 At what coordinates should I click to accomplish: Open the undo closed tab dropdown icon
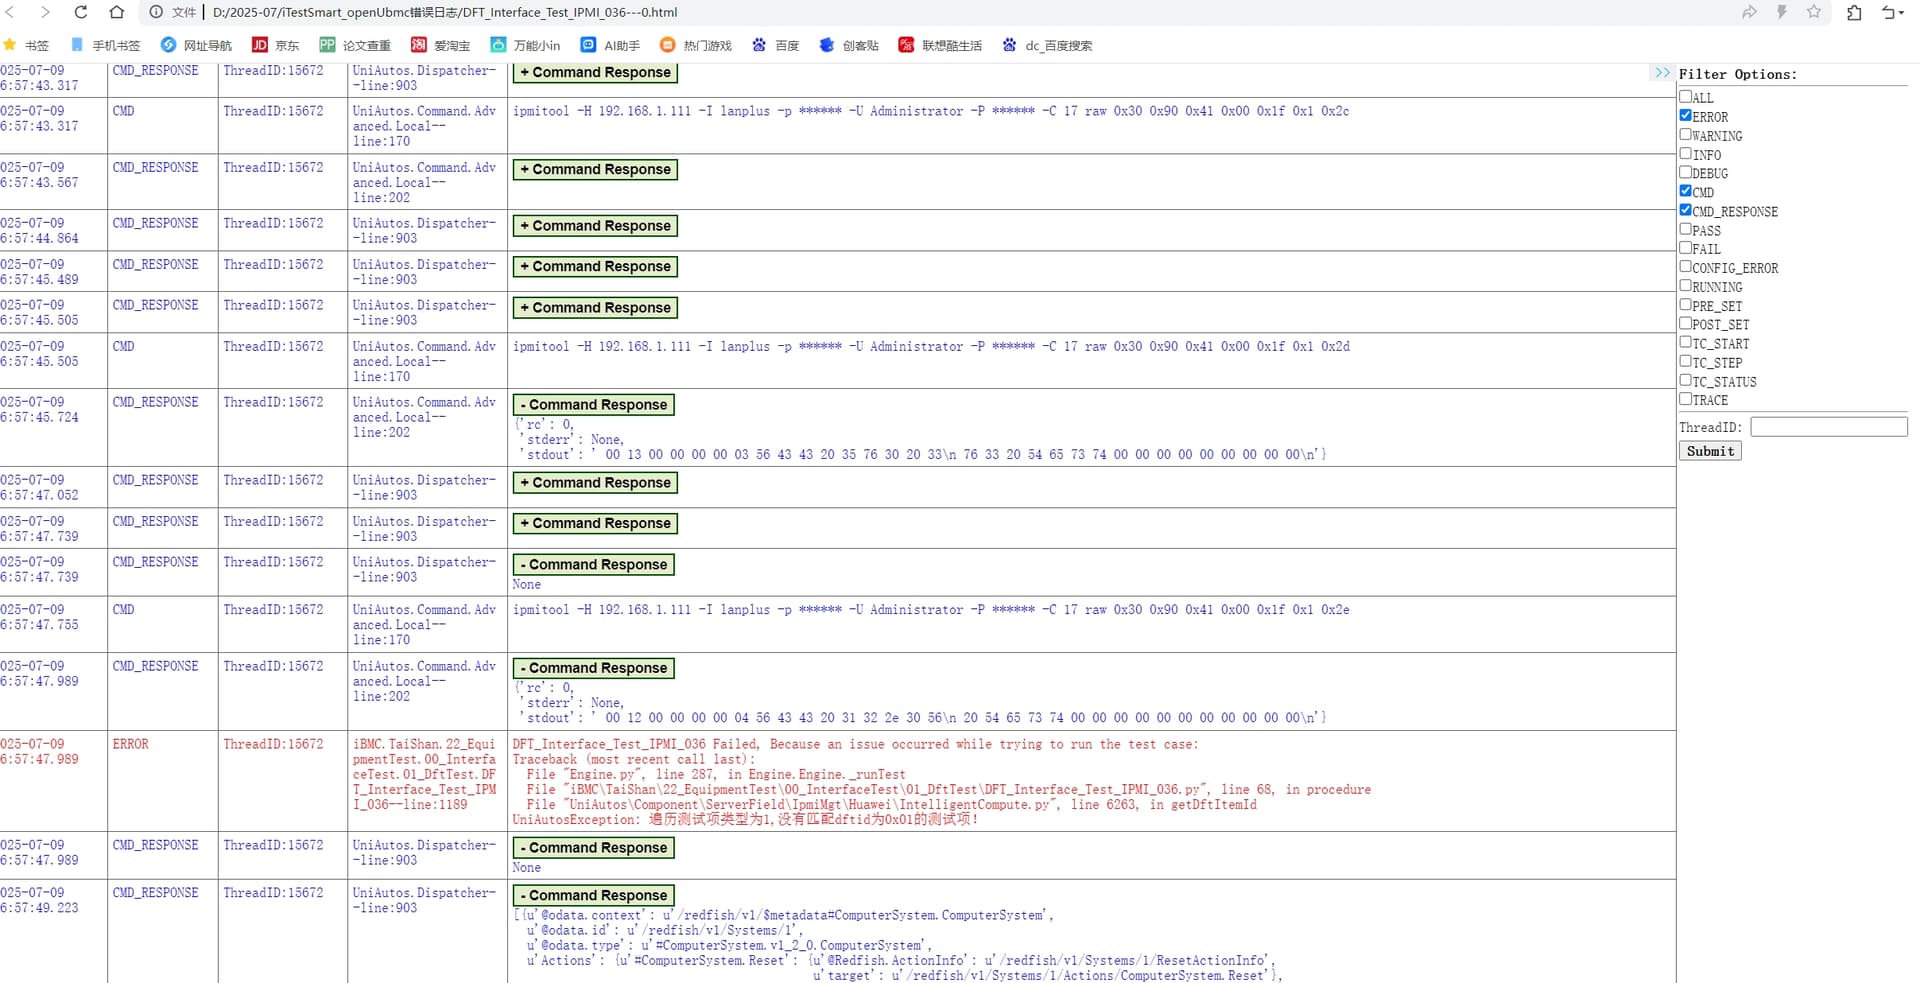coord(1892,12)
